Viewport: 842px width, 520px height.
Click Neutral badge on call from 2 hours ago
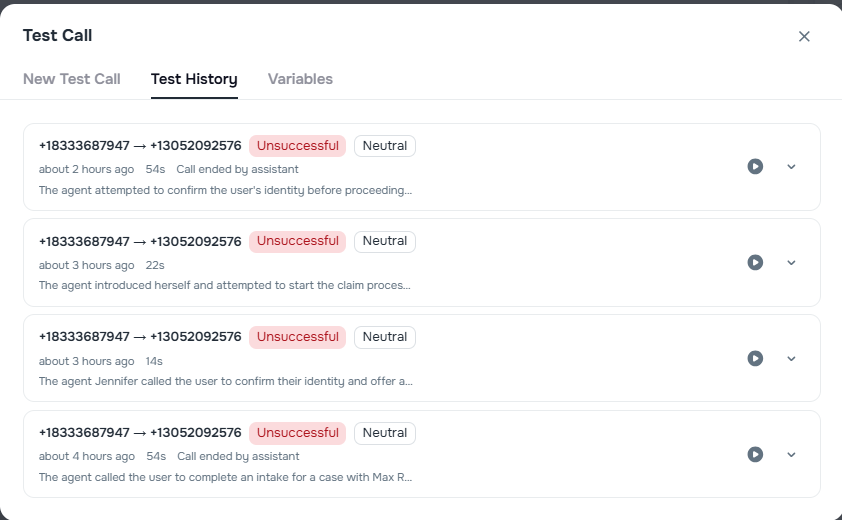click(384, 146)
